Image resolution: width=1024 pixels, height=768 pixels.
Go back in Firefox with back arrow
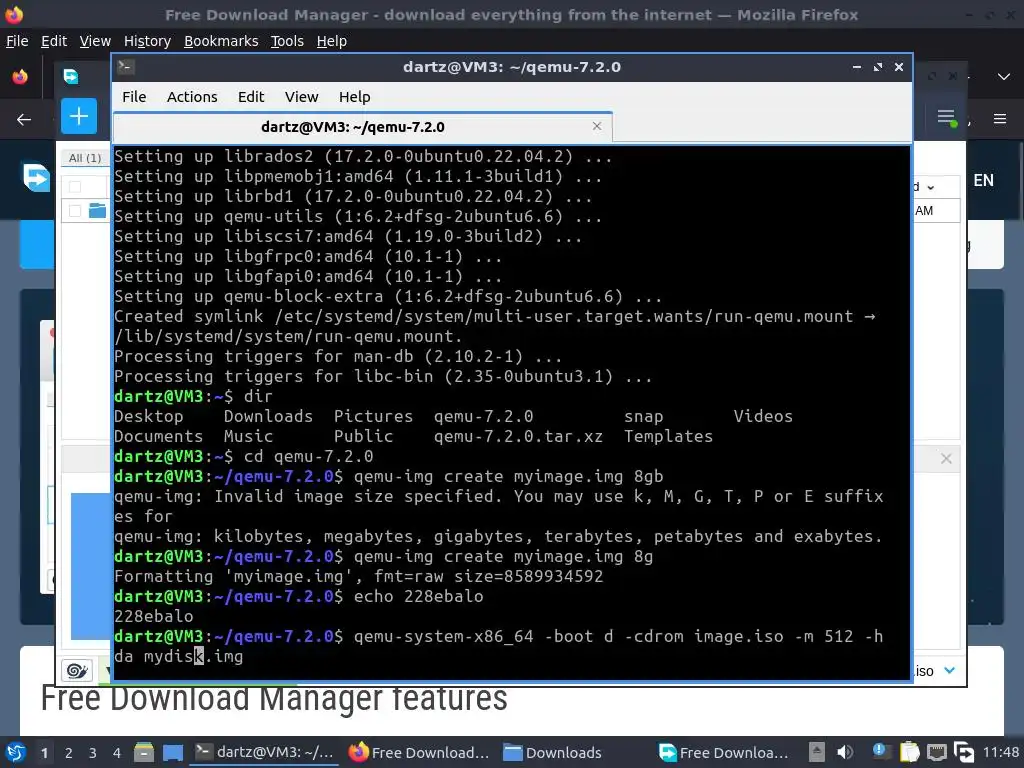pyautogui.click(x=24, y=119)
